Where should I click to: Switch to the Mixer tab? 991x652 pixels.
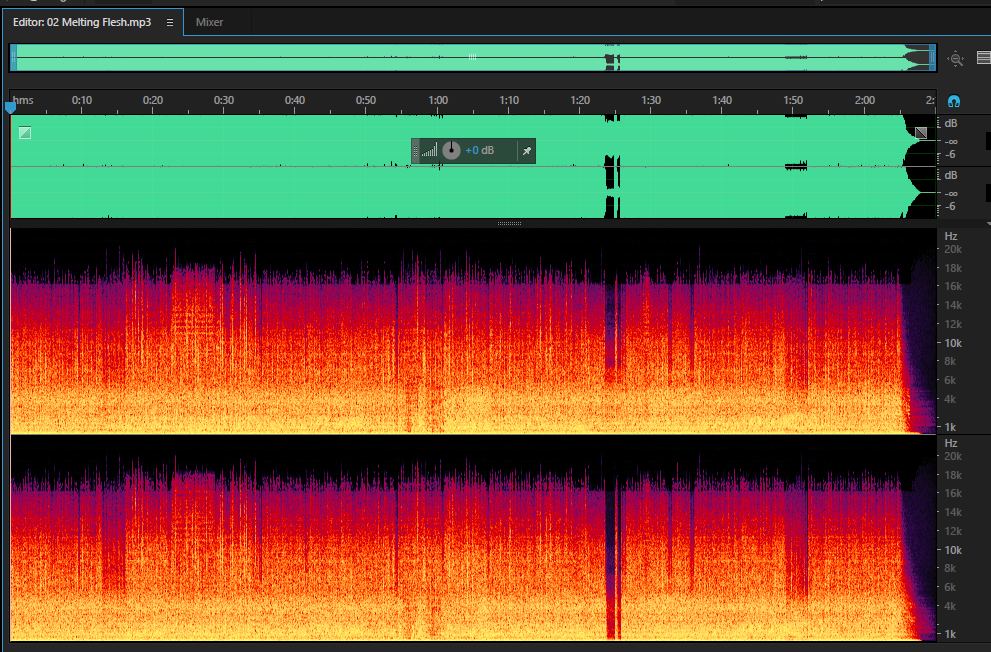(x=209, y=22)
